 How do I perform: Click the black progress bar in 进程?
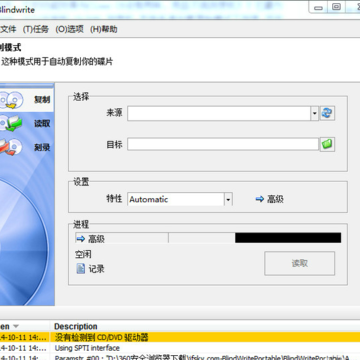(288, 238)
